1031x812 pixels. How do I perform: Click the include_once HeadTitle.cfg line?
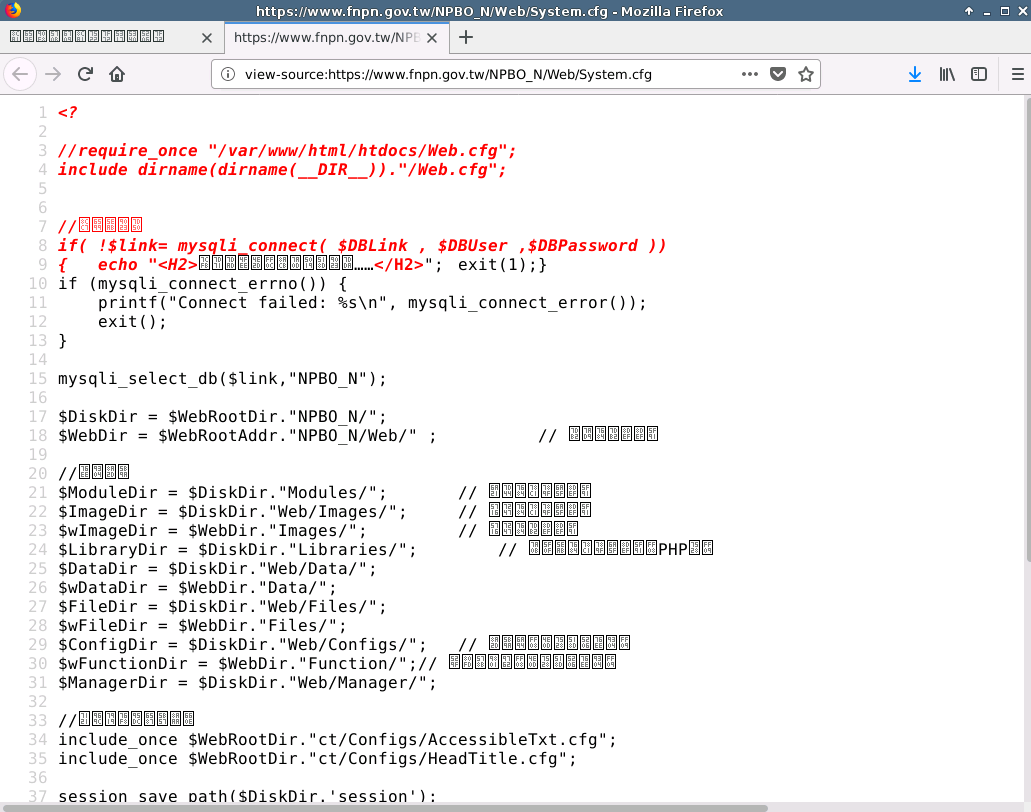(318, 759)
